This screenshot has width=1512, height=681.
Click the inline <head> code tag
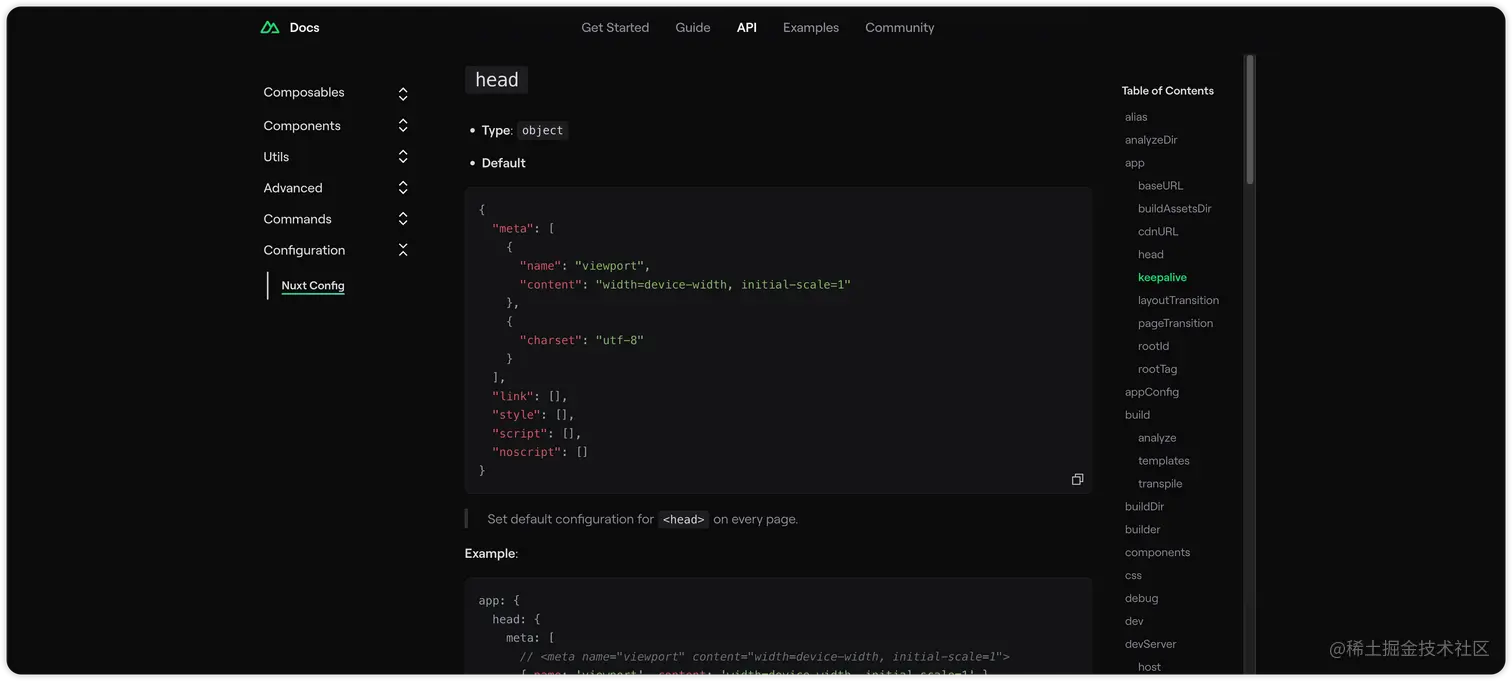pyautogui.click(x=684, y=520)
